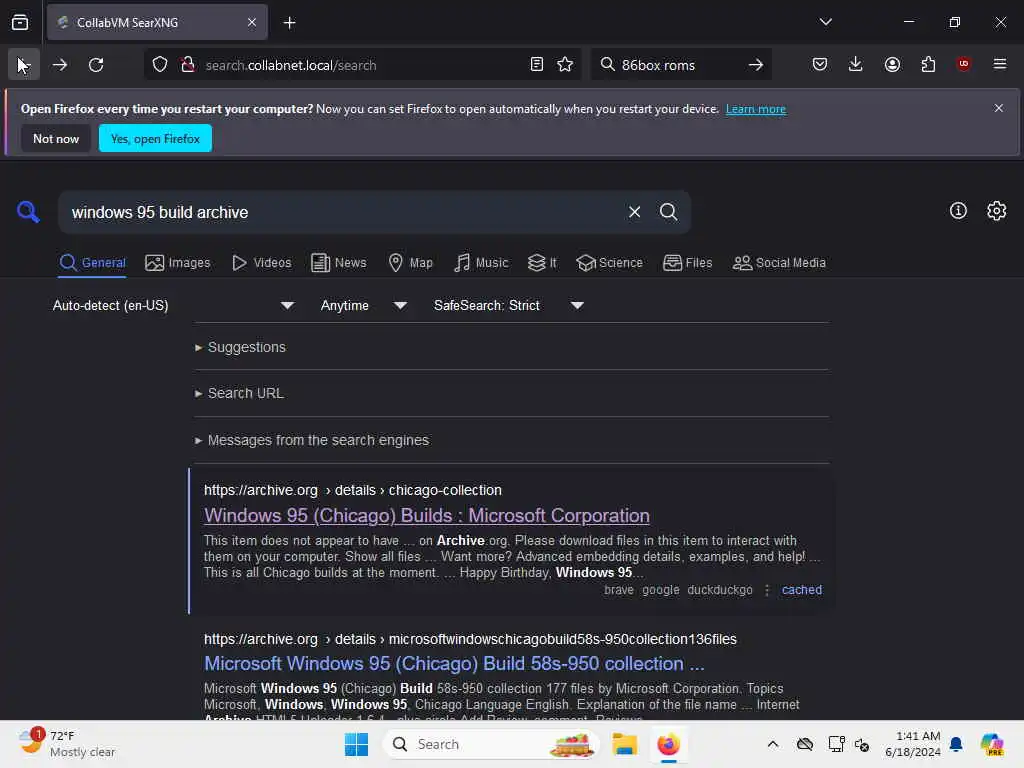Open Pocket save icon
The width and height of the screenshot is (1024, 768).
point(820,64)
